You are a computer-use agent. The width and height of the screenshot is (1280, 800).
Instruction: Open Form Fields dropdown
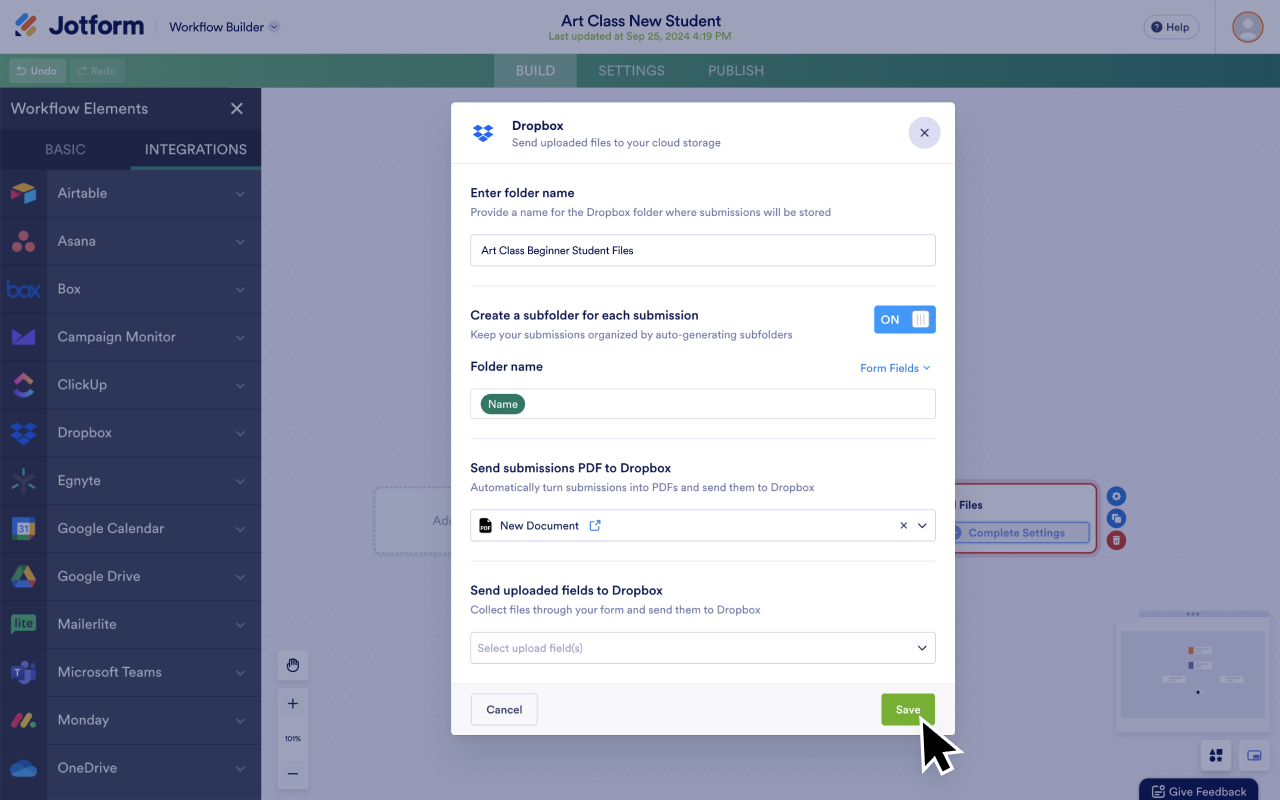(x=895, y=368)
